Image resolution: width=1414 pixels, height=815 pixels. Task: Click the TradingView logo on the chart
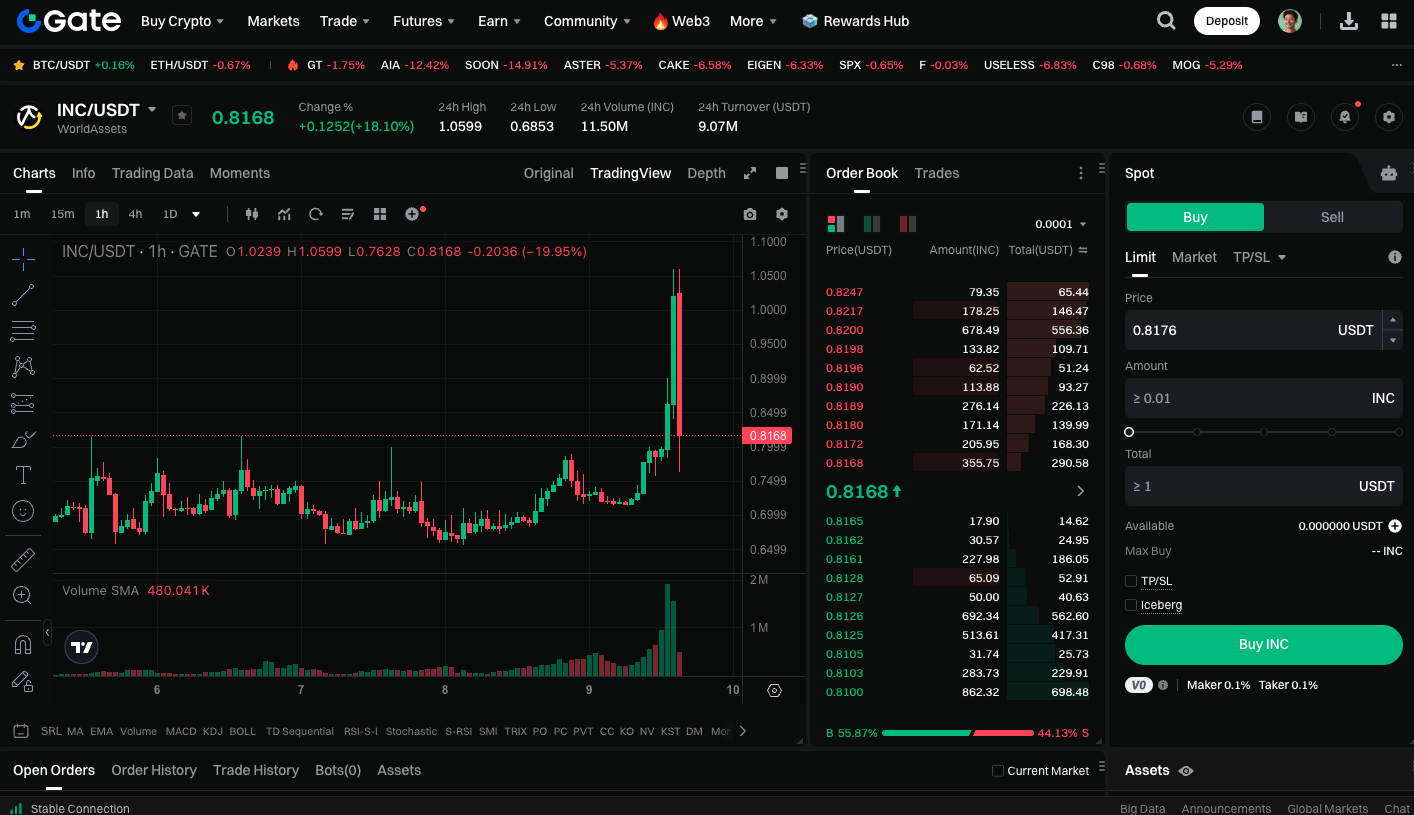82,647
